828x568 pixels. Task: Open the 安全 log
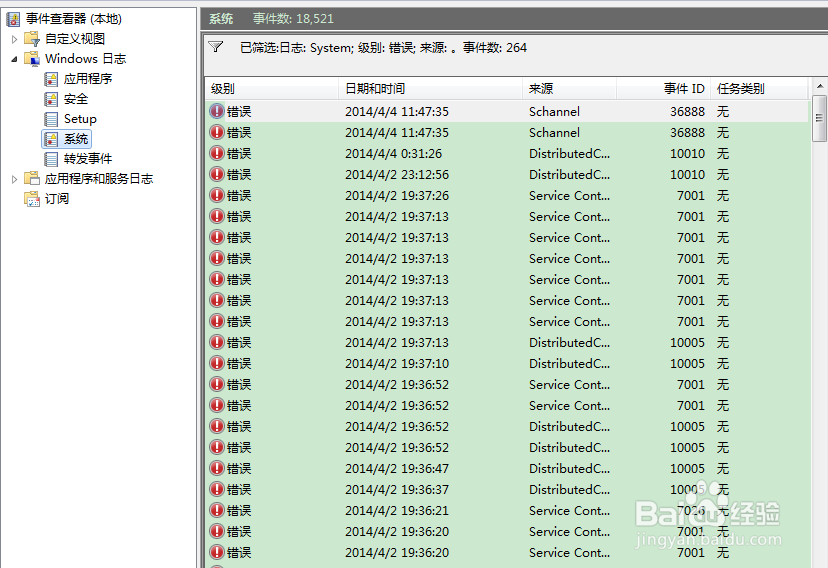point(76,99)
